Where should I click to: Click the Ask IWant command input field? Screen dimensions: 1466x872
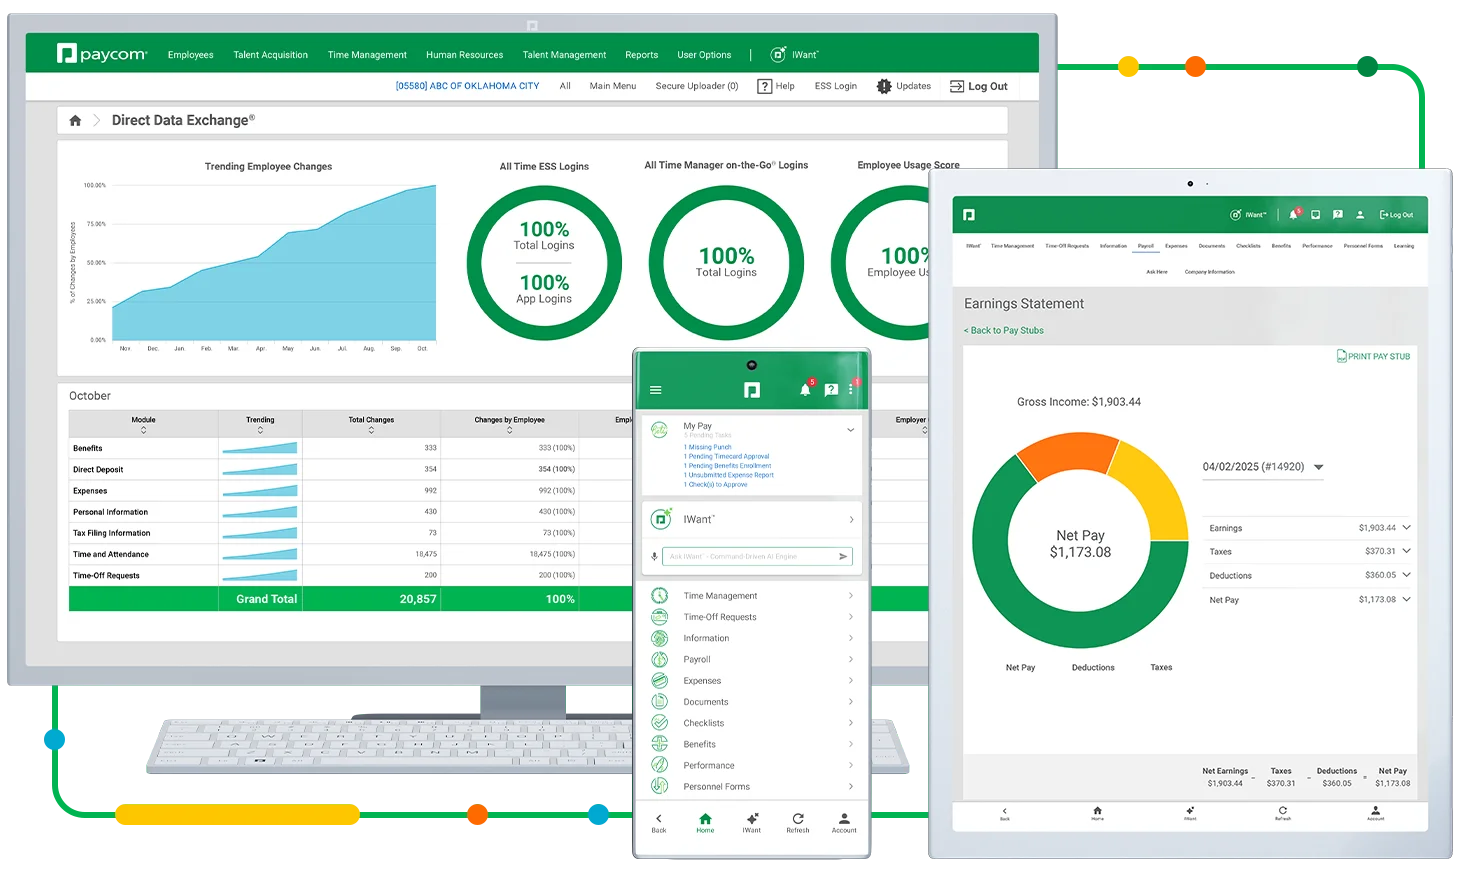[x=745, y=557]
